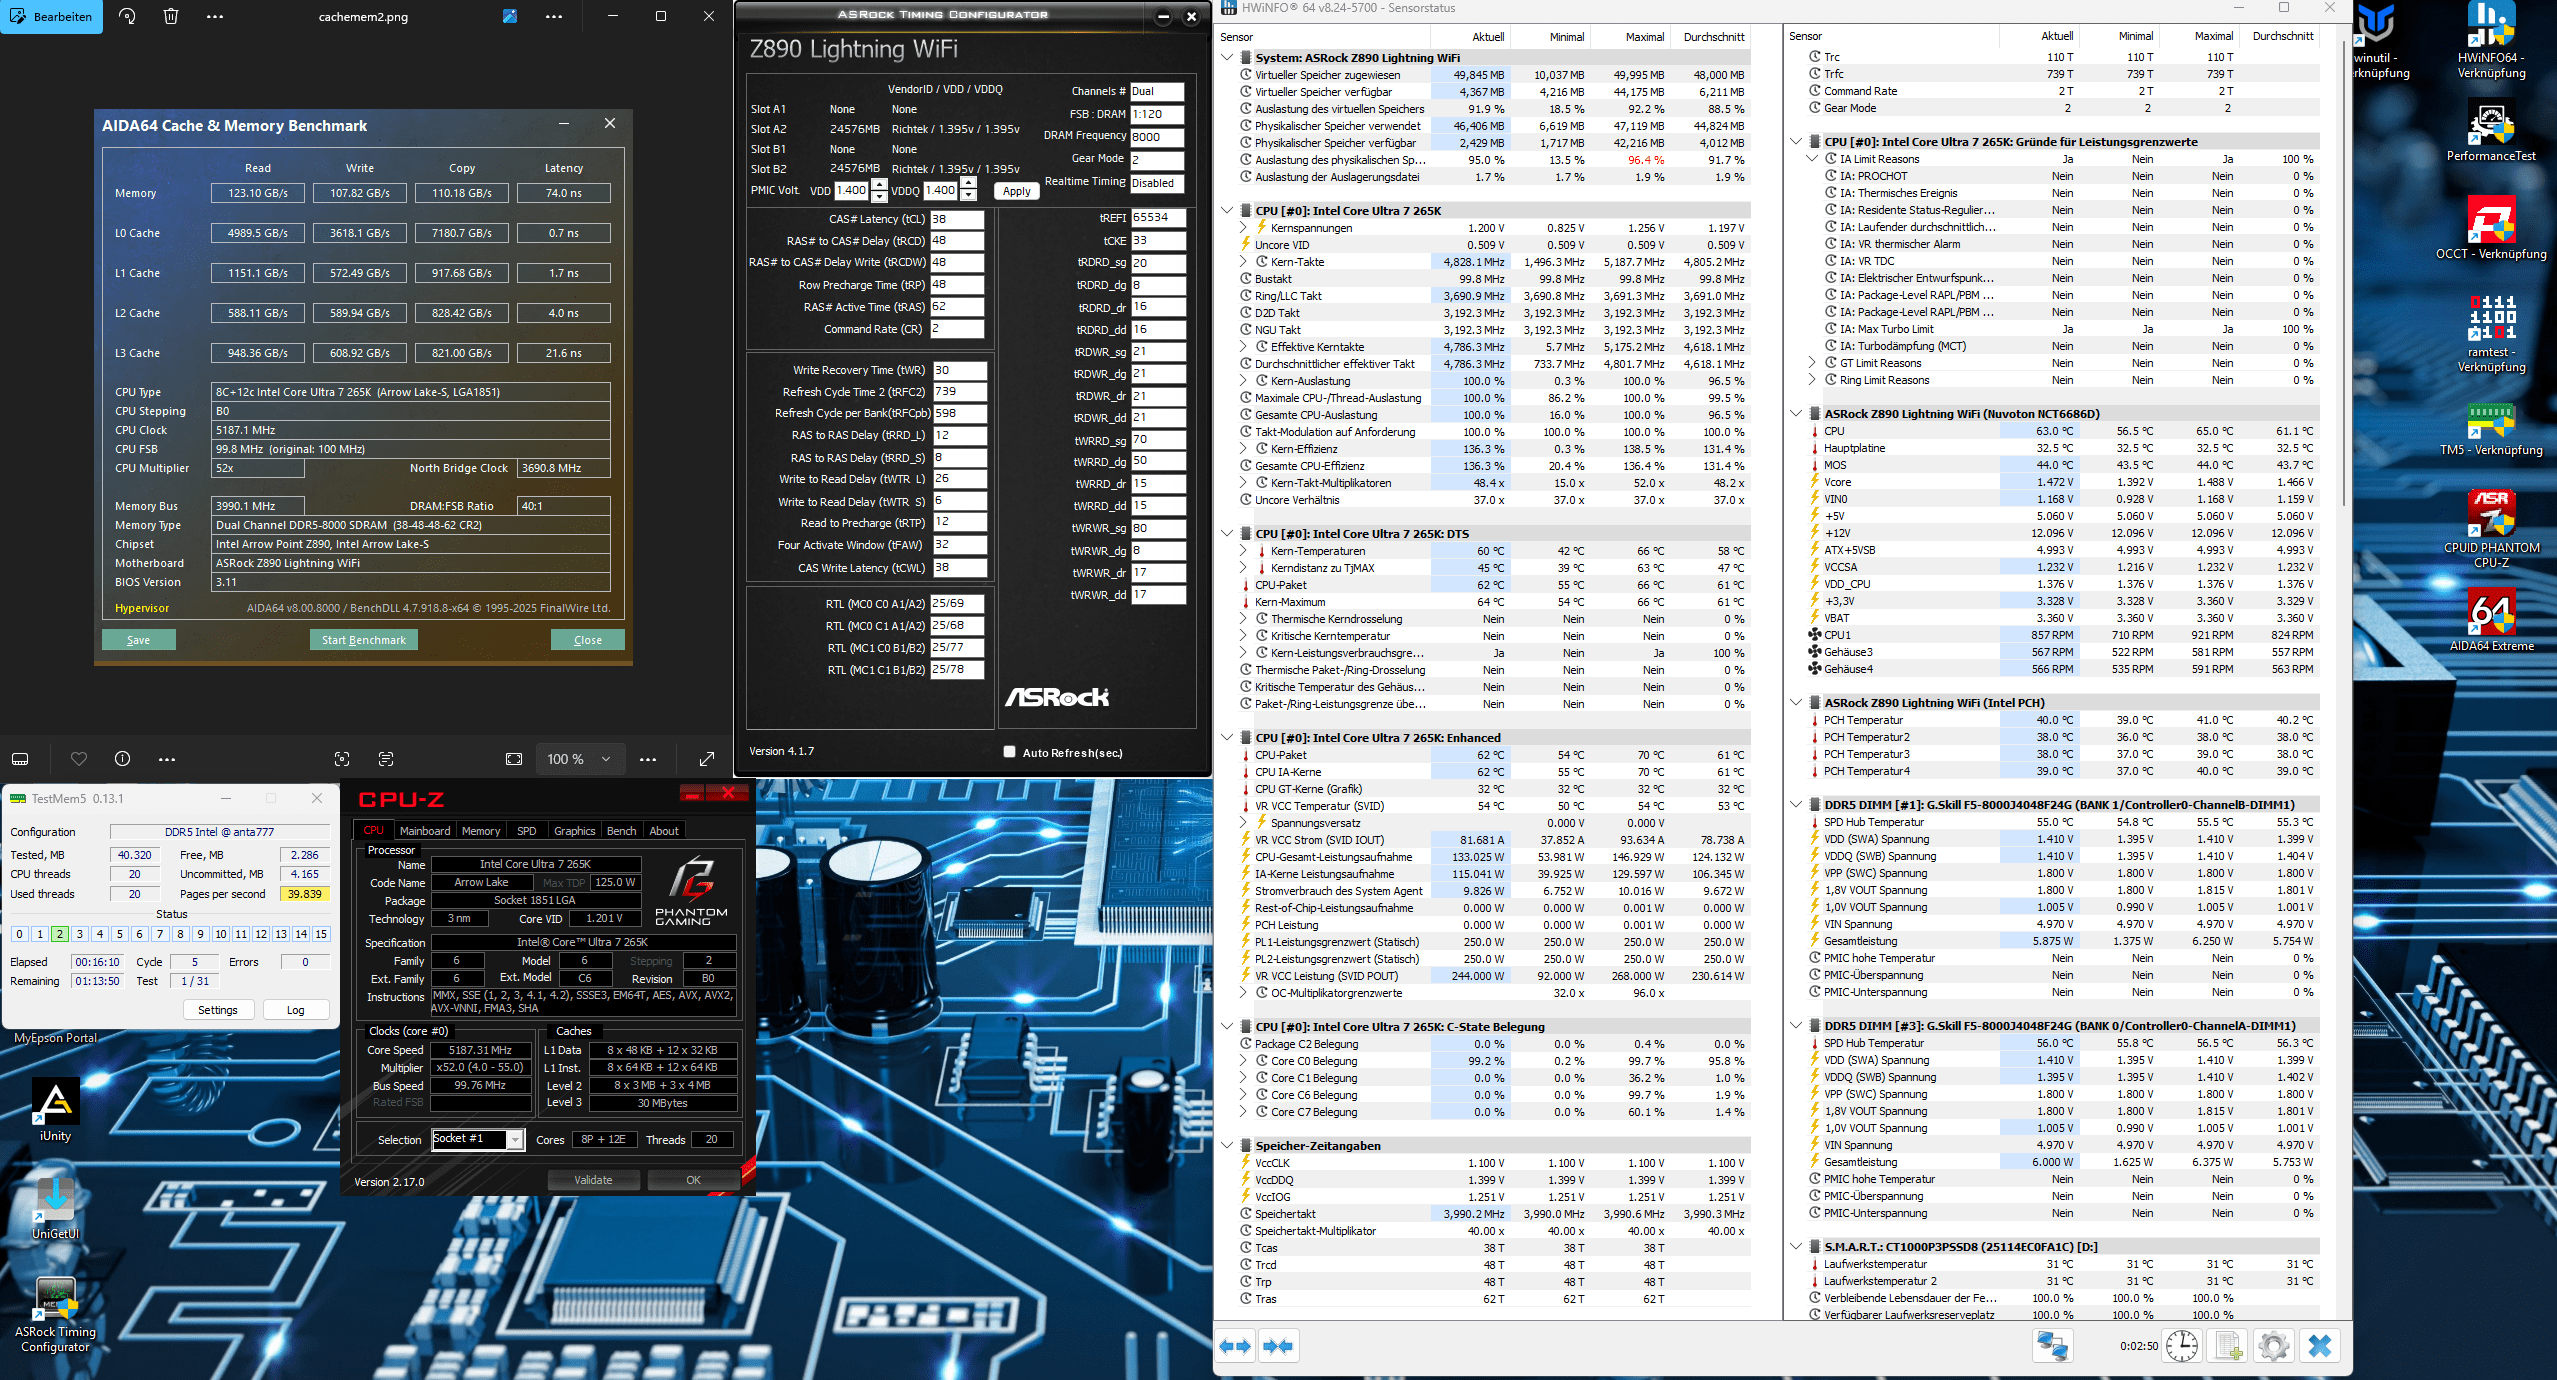Click the trash delete icon in Photos
The height and width of the screenshot is (1380, 2557).
coord(171,16)
